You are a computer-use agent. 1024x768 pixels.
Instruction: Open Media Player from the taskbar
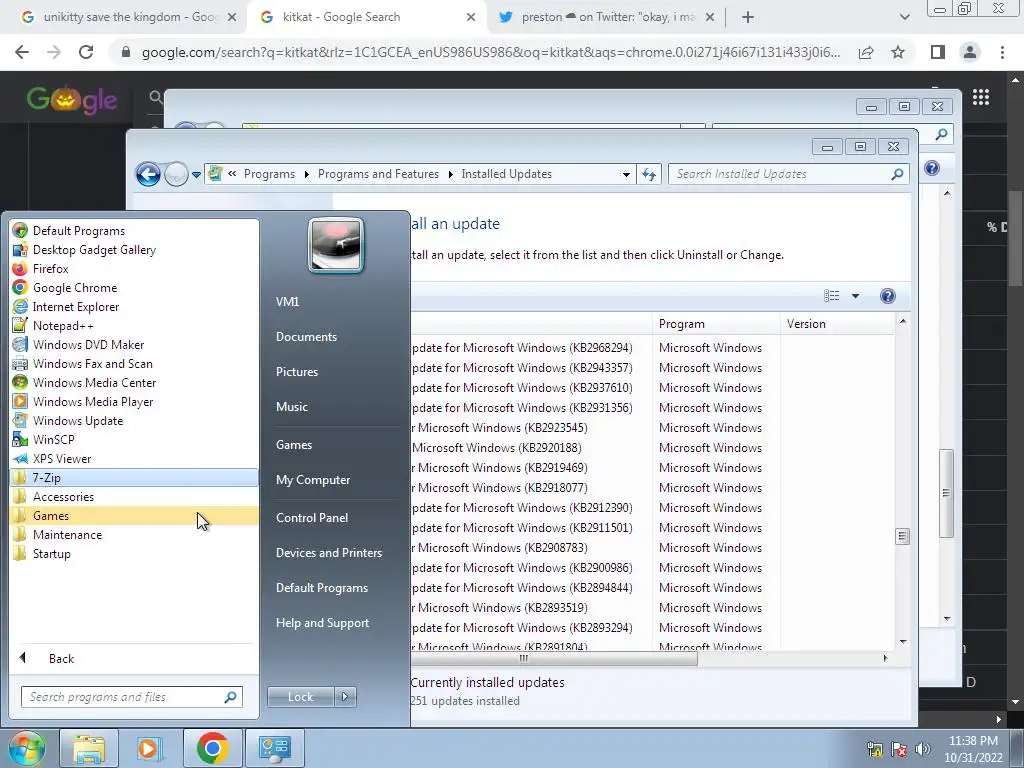149,748
